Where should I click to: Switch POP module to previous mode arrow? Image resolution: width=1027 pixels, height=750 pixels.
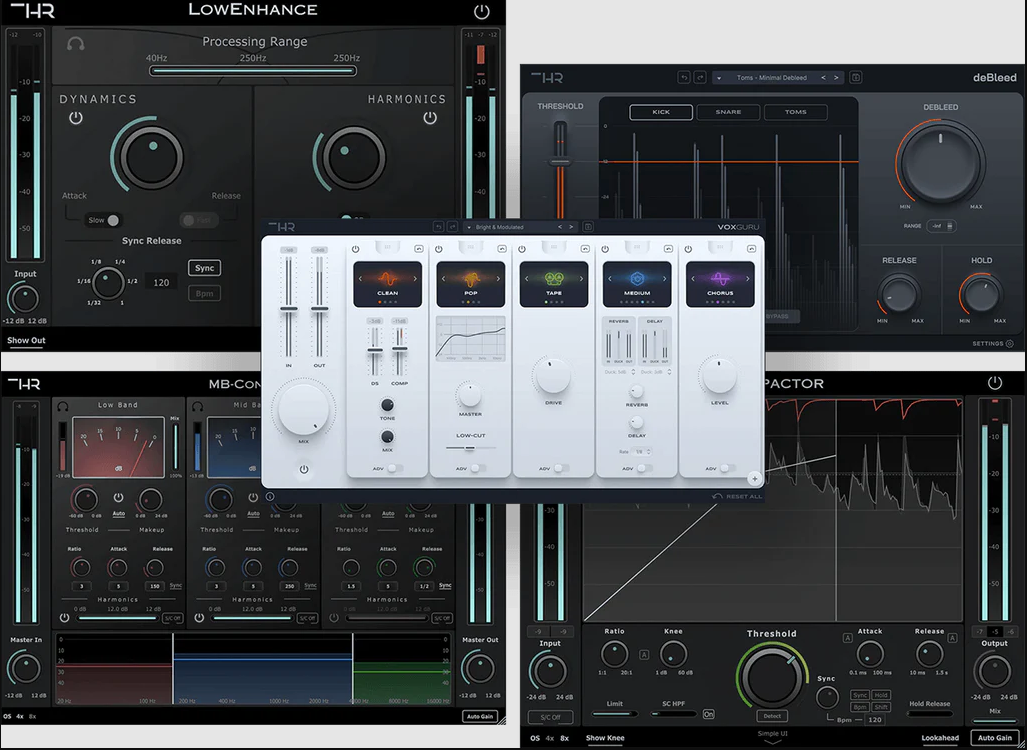[x=443, y=279]
